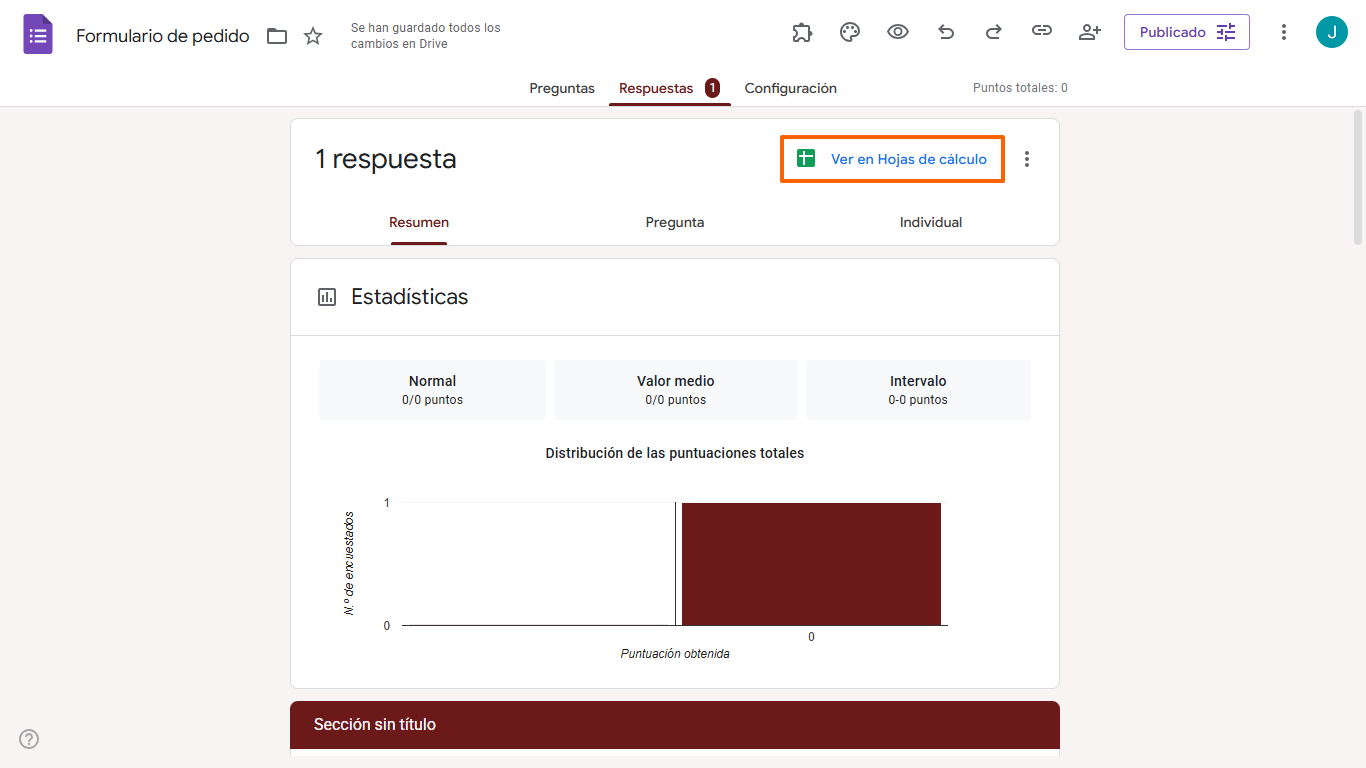
Task: Click the Normal 0/0 puntos stat
Action: (432, 390)
